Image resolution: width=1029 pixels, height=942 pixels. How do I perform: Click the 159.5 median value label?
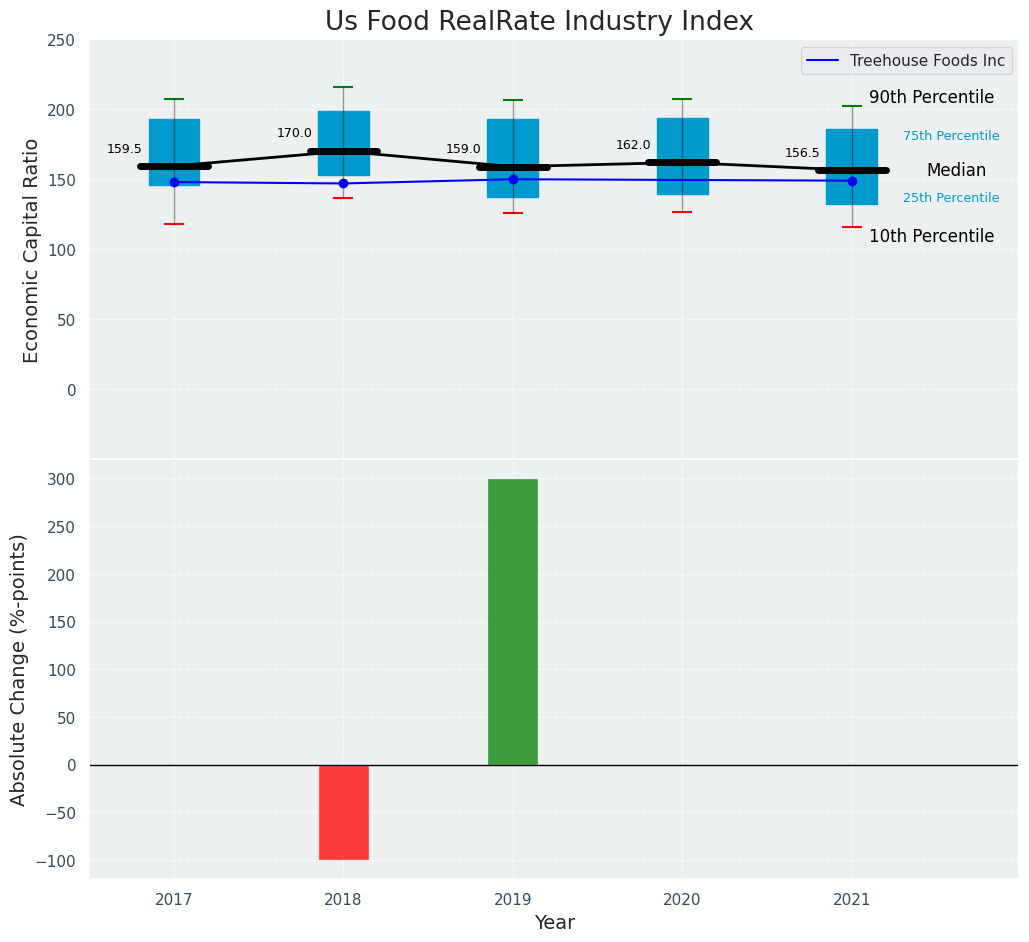tap(124, 149)
